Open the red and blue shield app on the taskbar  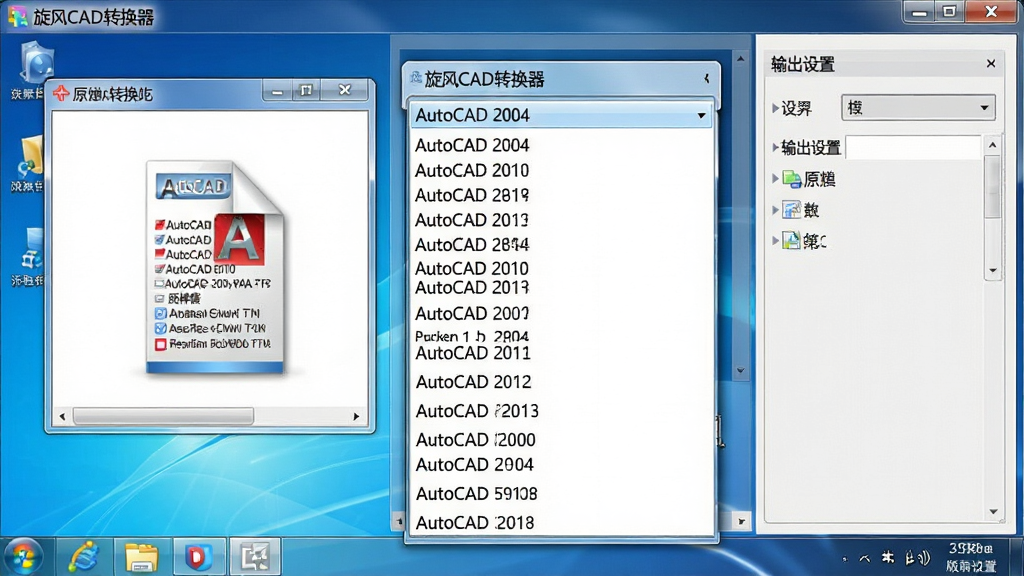pos(198,557)
